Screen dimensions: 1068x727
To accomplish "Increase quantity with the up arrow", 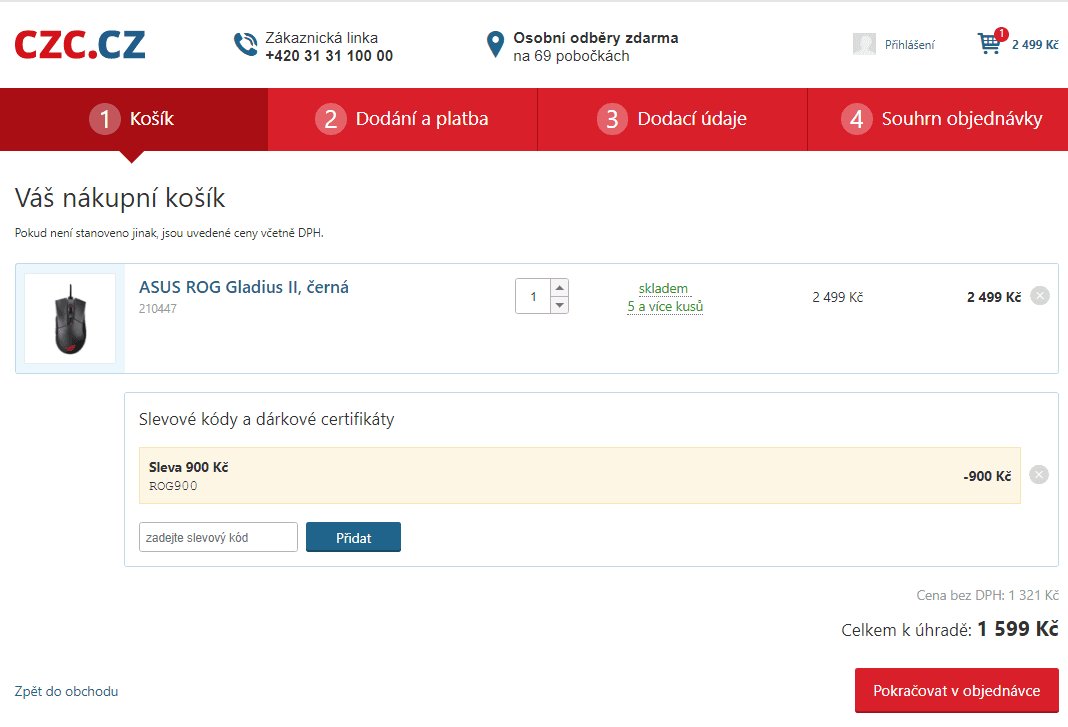I will [x=559, y=288].
